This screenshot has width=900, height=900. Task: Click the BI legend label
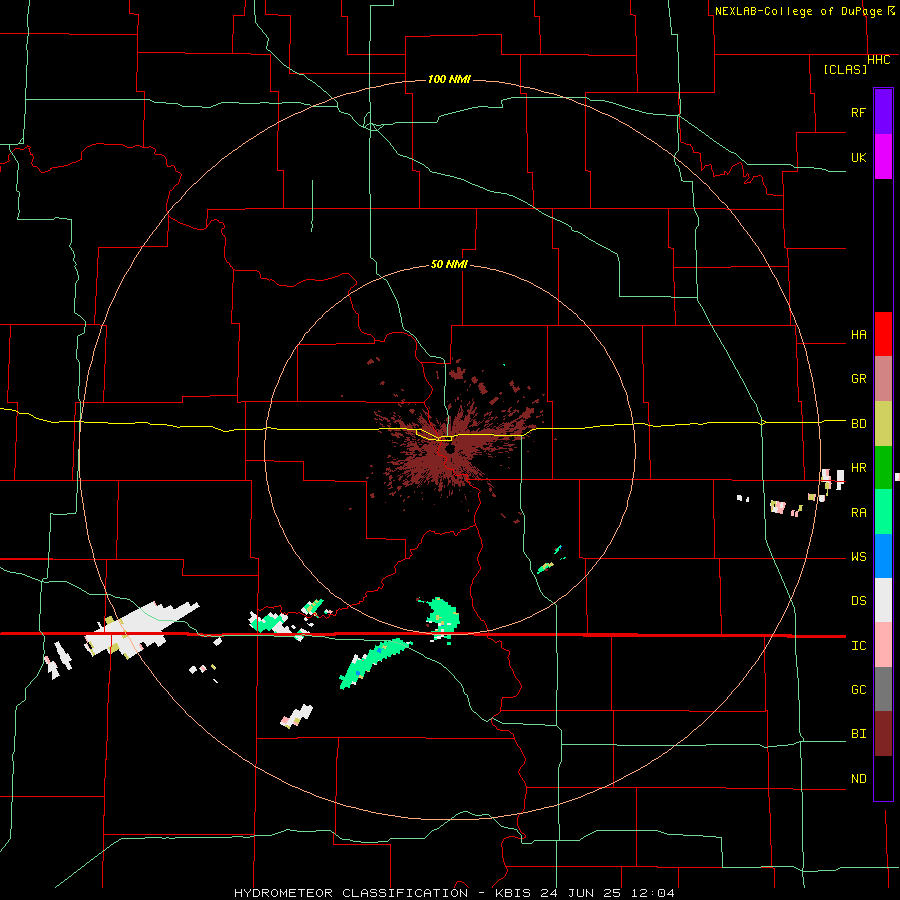click(x=858, y=734)
